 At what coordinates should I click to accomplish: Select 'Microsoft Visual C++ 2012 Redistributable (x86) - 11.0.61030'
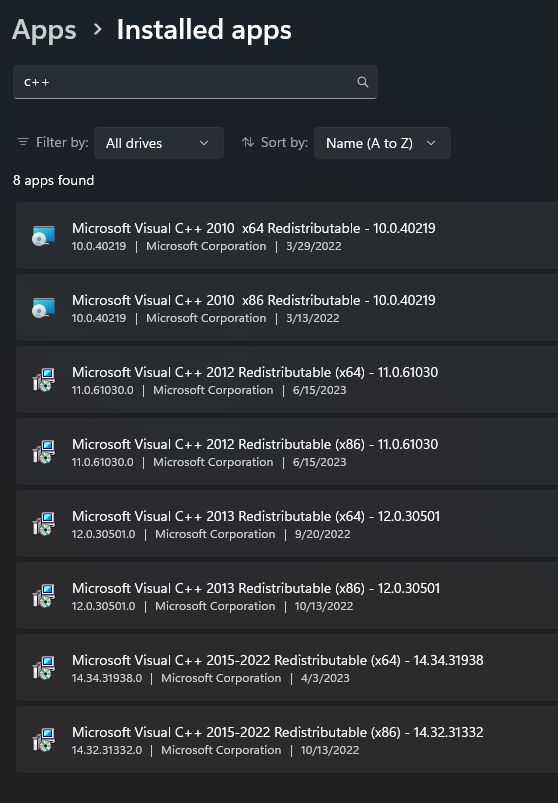[287, 452]
